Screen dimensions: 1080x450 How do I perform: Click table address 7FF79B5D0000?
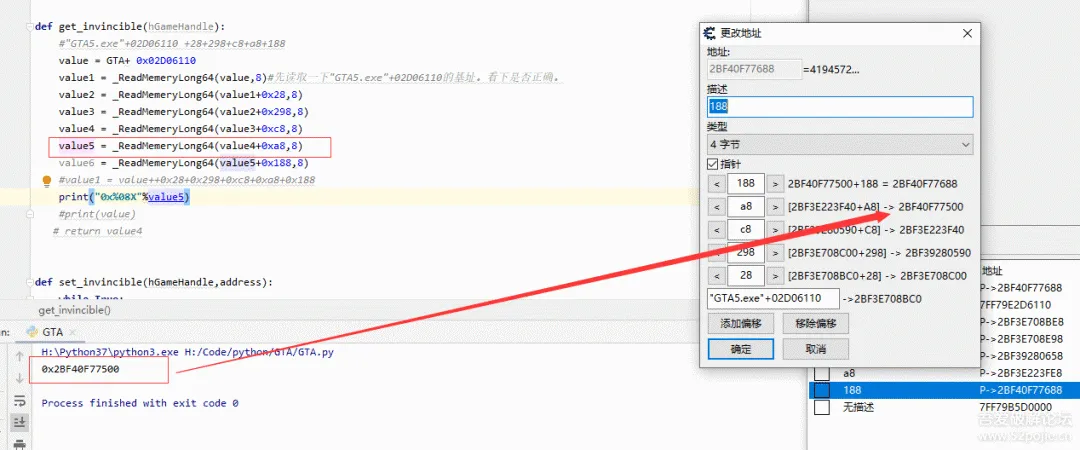pos(1015,407)
